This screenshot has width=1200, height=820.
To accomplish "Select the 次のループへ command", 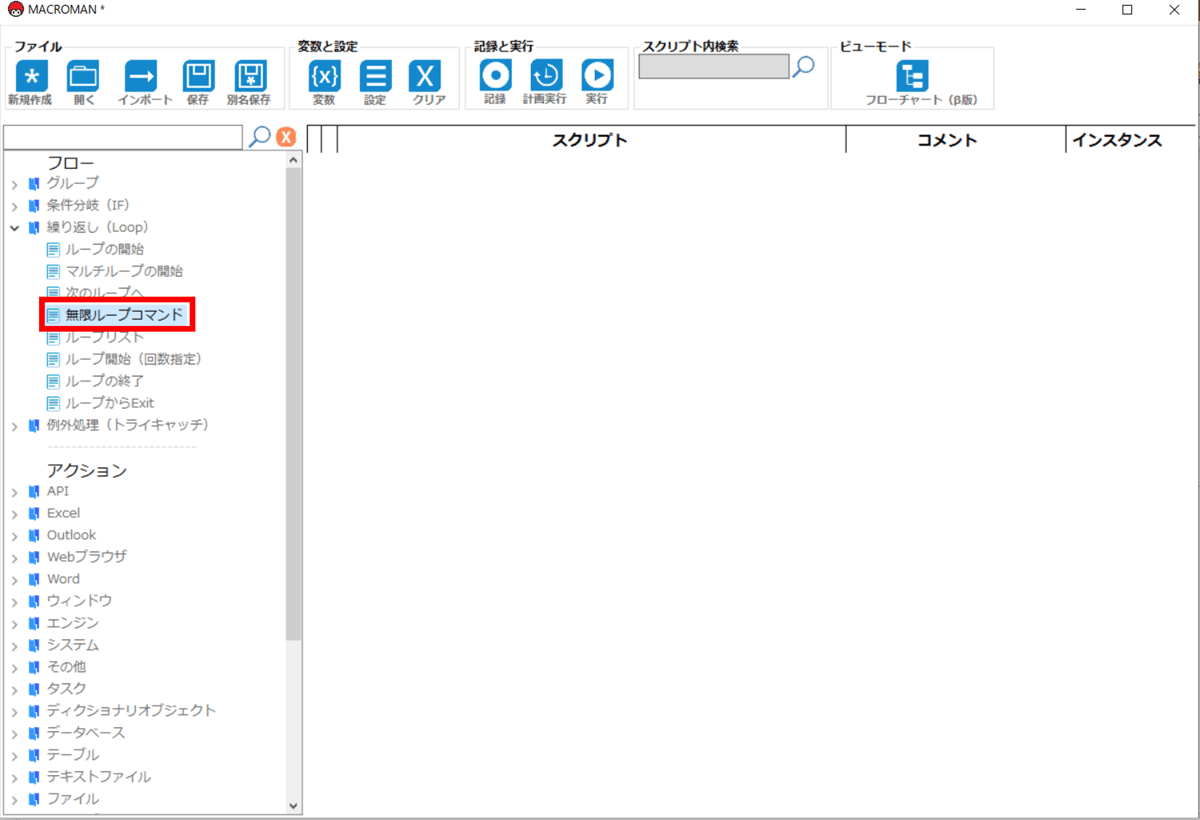I will click(x=104, y=293).
